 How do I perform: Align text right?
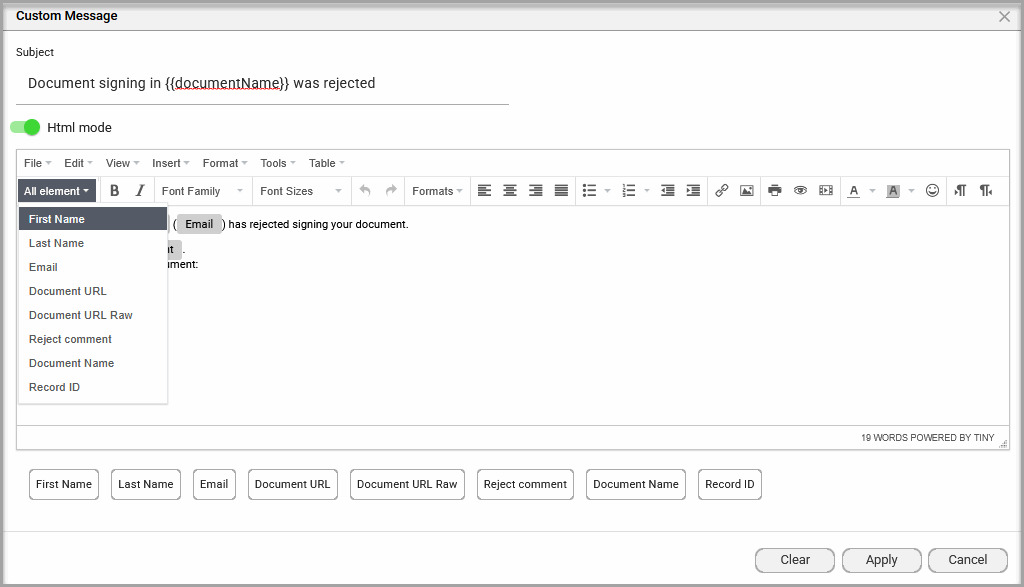pos(536,191)
